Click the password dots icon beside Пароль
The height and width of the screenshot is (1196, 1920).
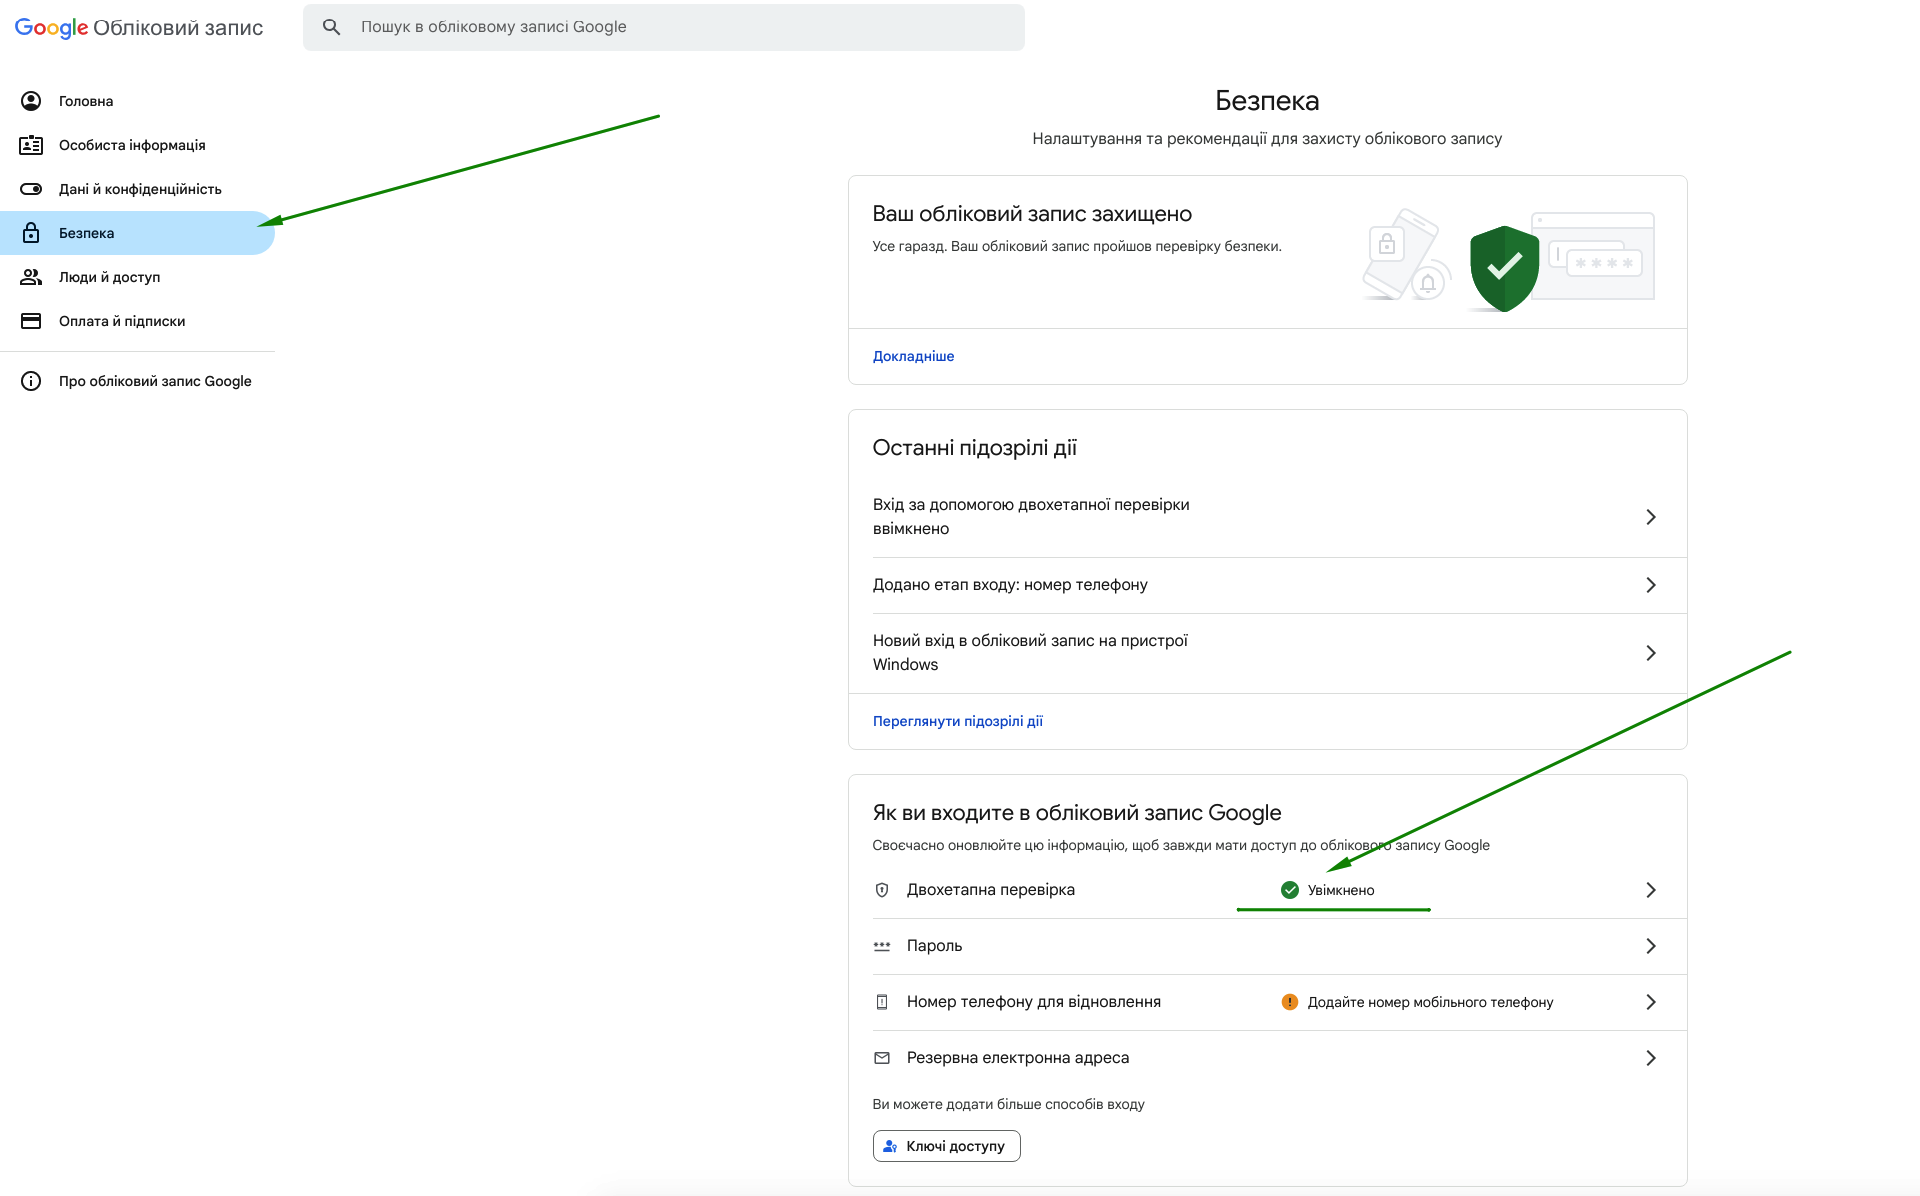[x=882, y=946]
